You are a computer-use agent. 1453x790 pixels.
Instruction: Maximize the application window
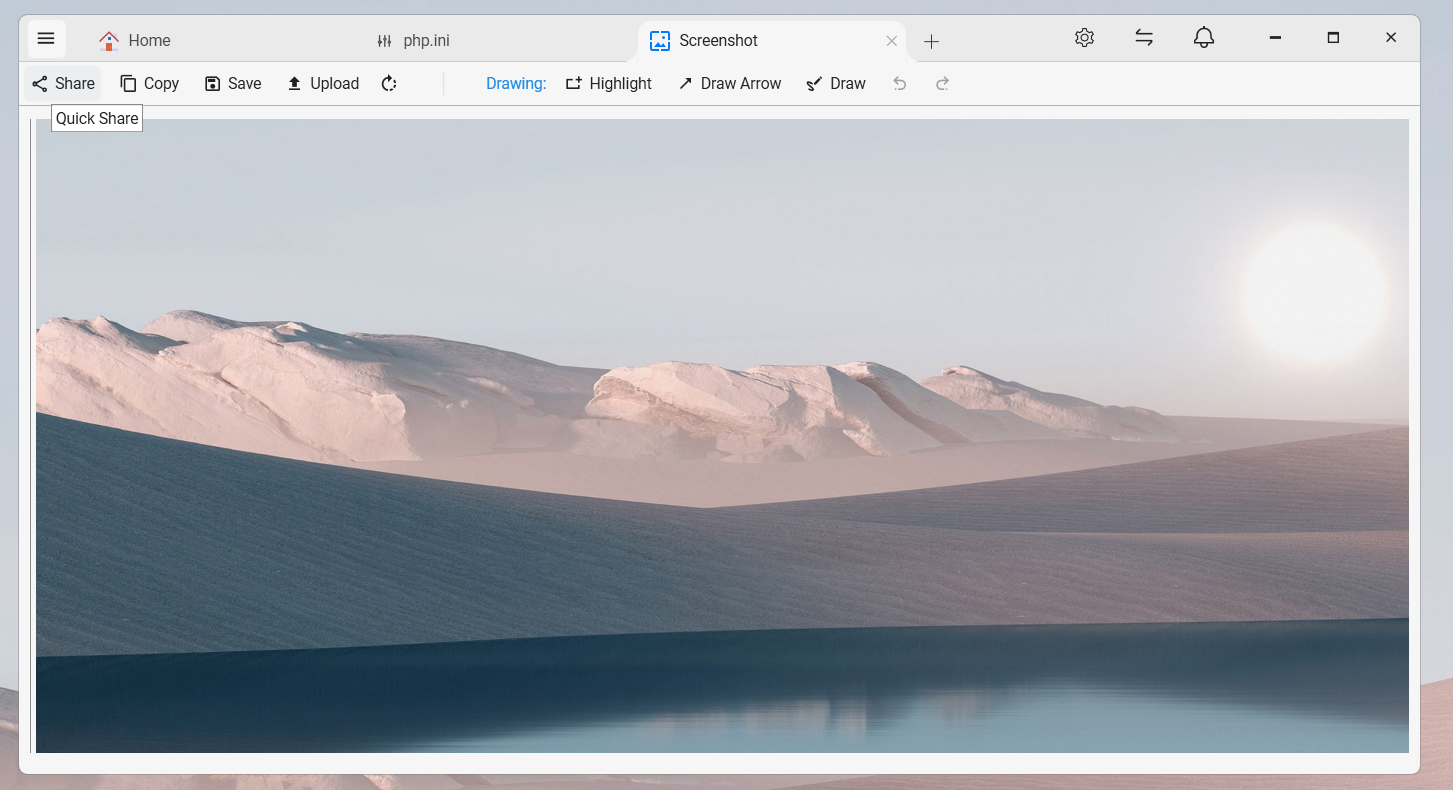tap(1333, 38)
